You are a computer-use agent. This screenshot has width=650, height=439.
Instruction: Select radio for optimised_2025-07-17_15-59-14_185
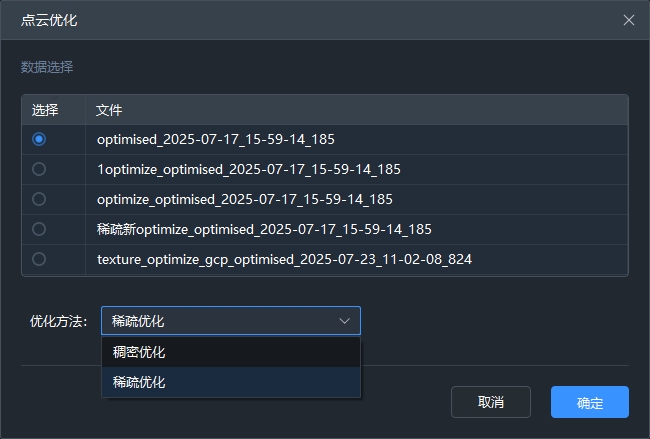click(39, 139)
